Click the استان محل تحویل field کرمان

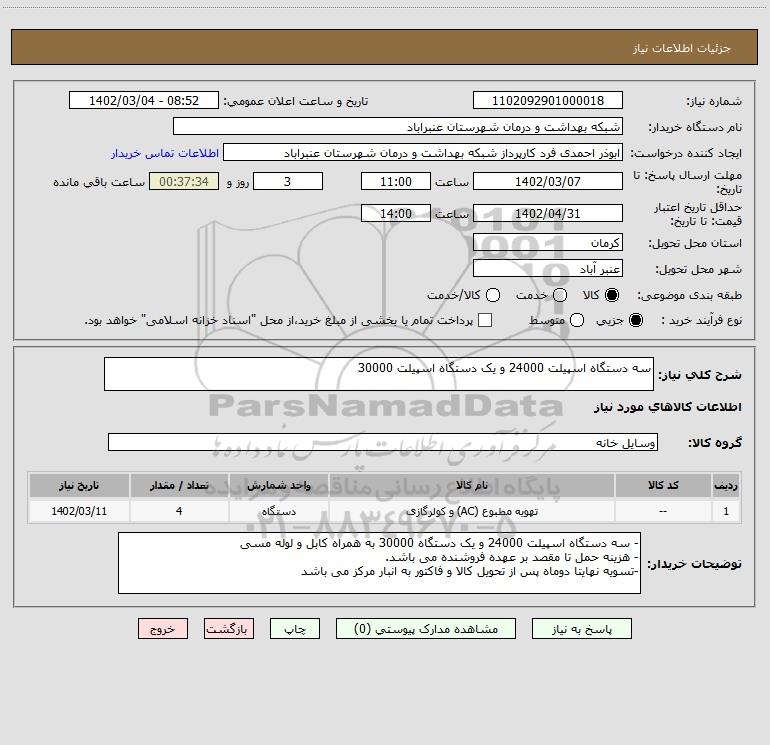548,243
